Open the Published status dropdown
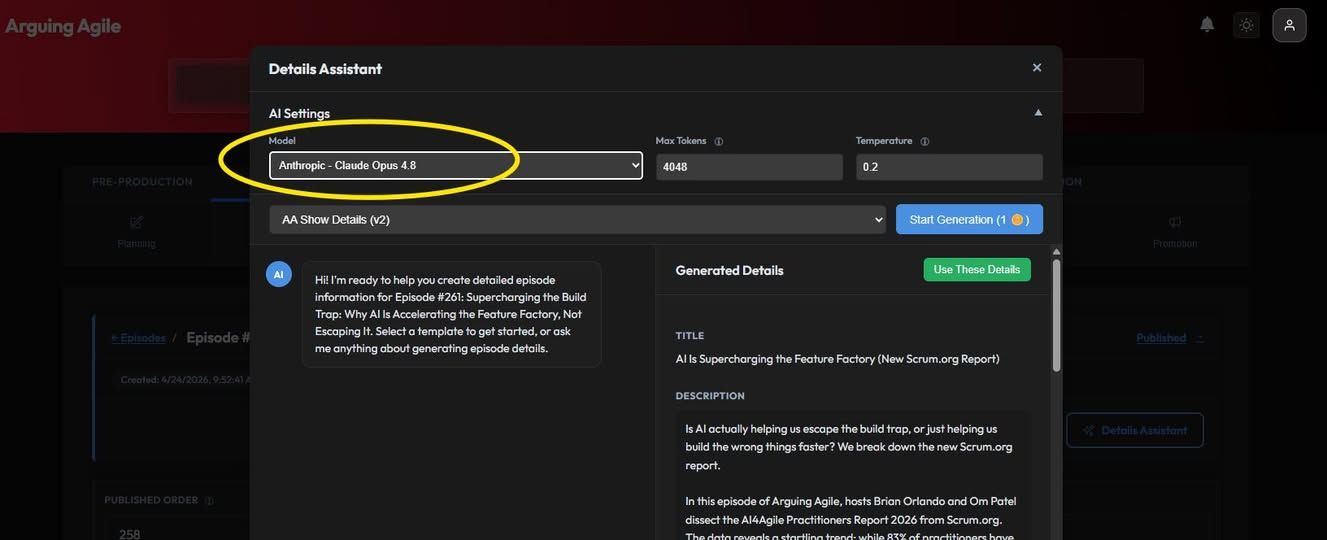Screen dimensions: 1327x540 [x=1170, y=338]
